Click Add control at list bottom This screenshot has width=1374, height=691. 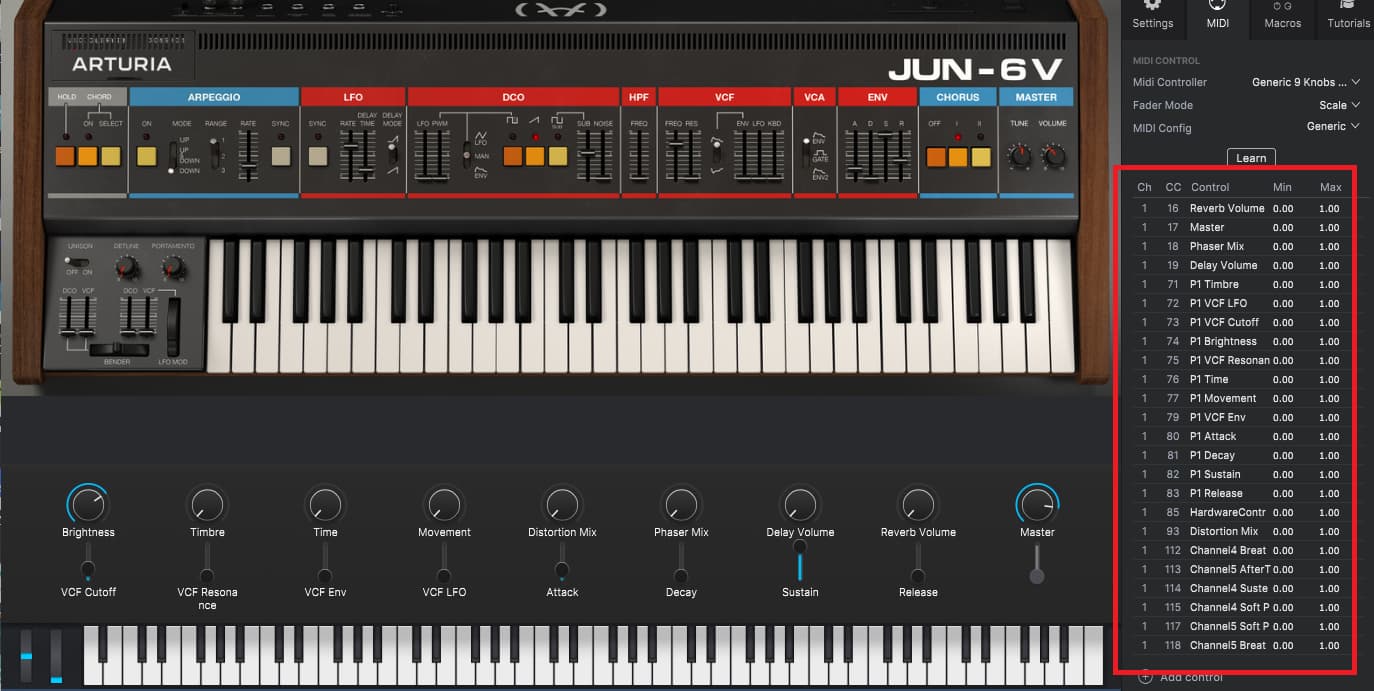click(1181, 677)
